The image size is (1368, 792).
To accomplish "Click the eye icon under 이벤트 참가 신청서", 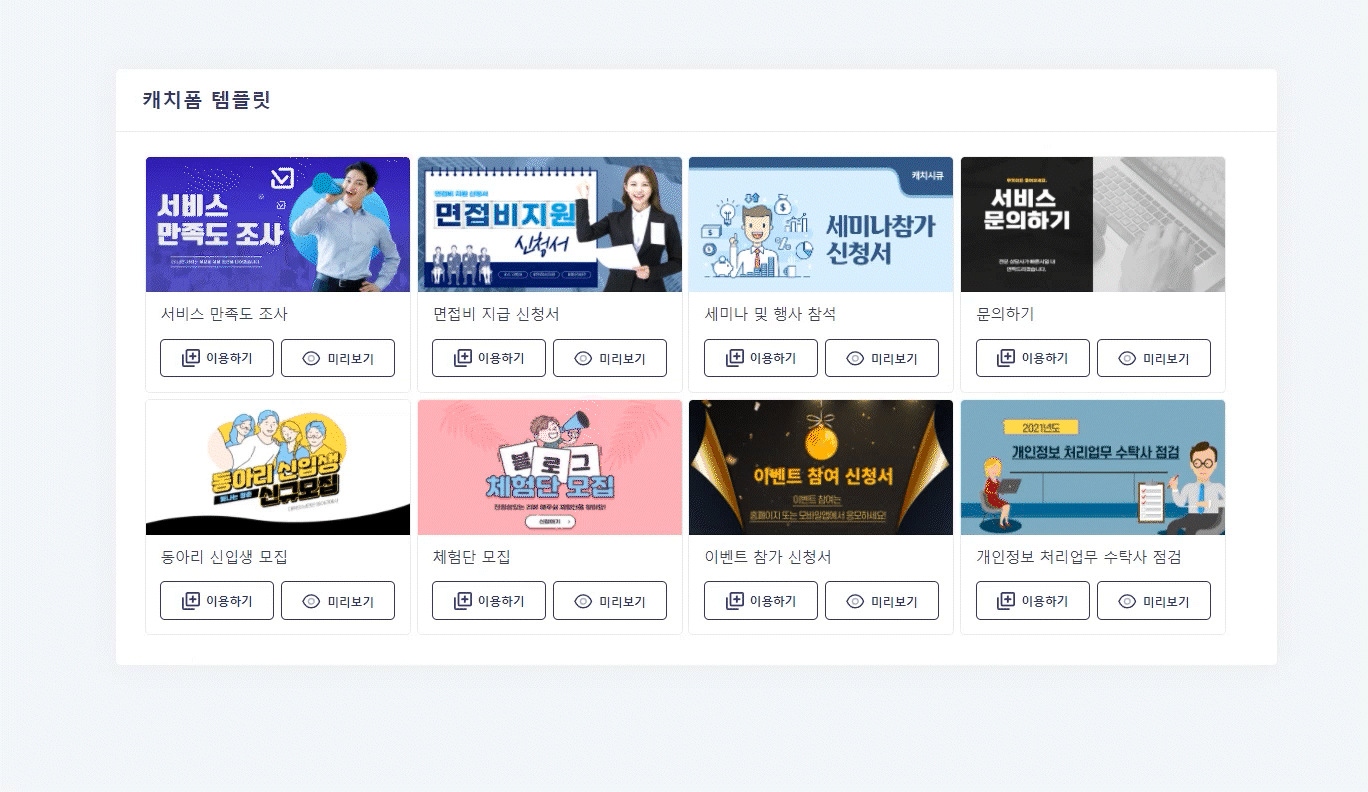I will point(855,601).
